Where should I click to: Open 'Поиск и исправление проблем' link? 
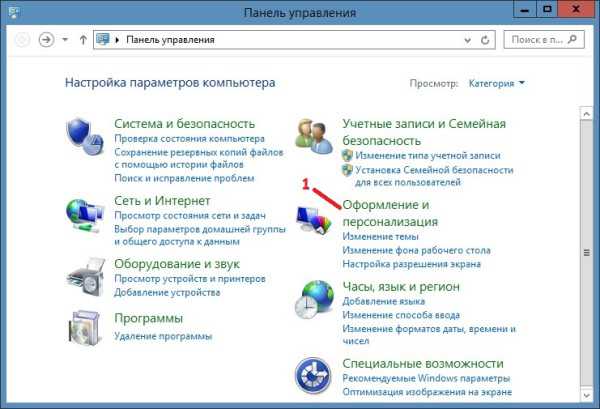pos(184,178)
